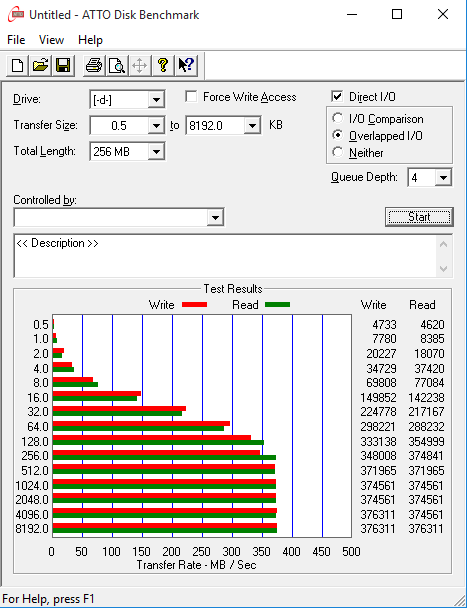Click the Save floppy disk icon
The width and height of the screenshot is (467, 608).
(63, 65)
